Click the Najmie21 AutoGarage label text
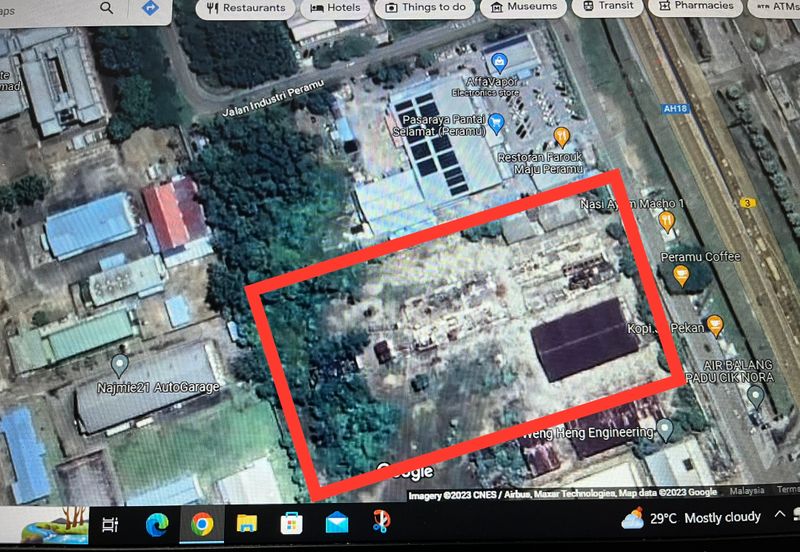 click(158, 387)
